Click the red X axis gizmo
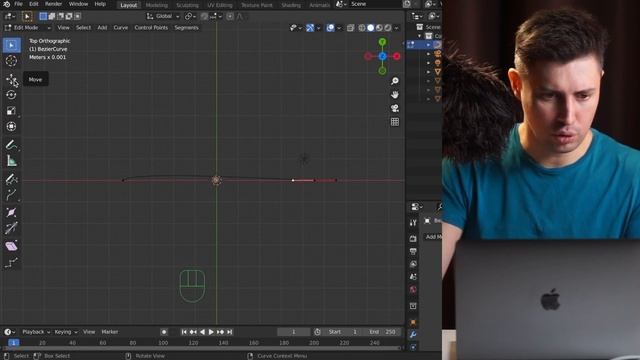Viewport: 640px width, 360px height. [x=396, y=56]
